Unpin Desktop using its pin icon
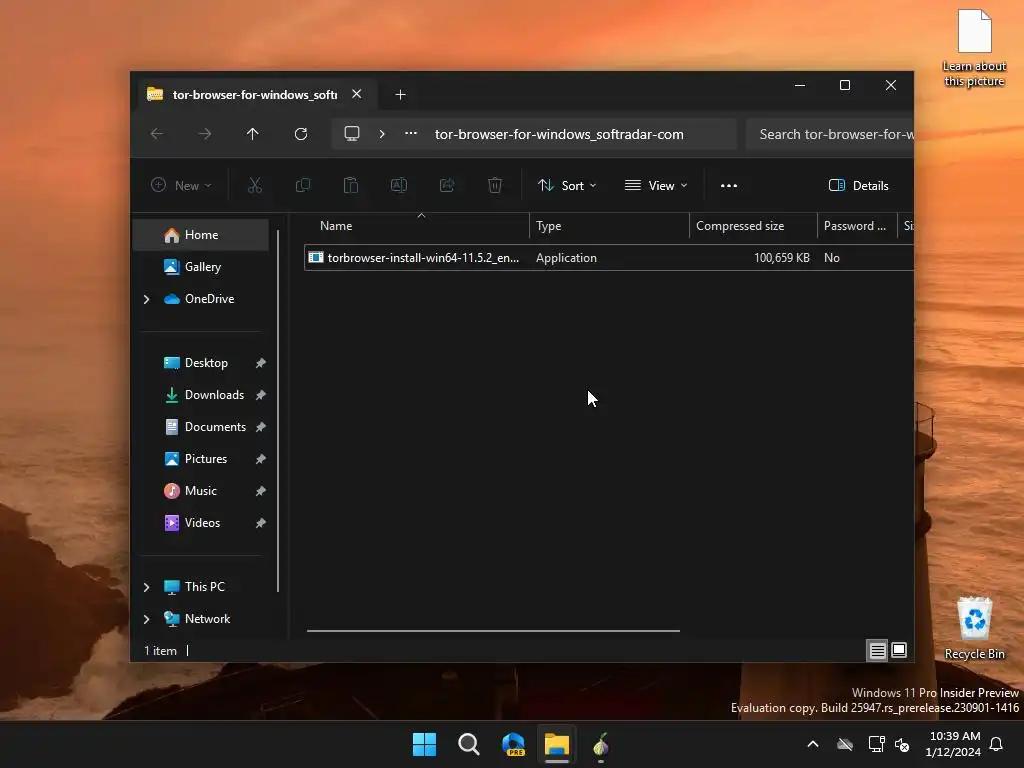The width and height of the screenshot is (1024, 768). point(261,363)
